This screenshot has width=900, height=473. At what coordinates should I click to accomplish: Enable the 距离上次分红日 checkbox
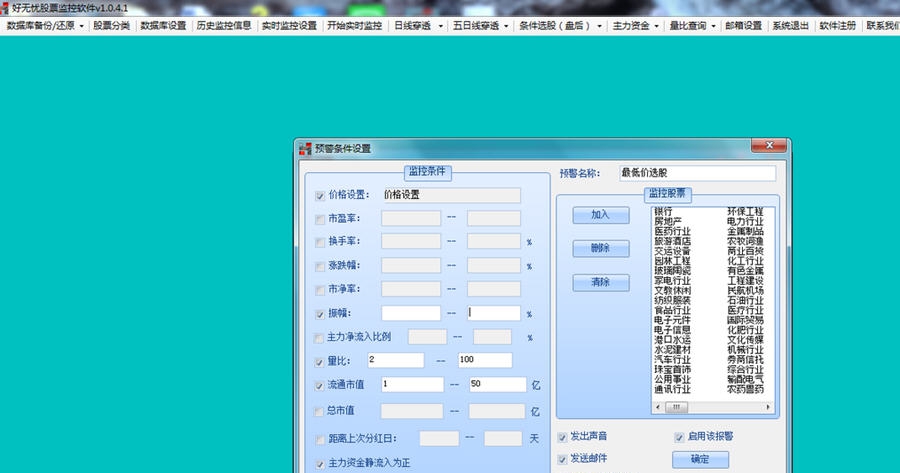320,440
